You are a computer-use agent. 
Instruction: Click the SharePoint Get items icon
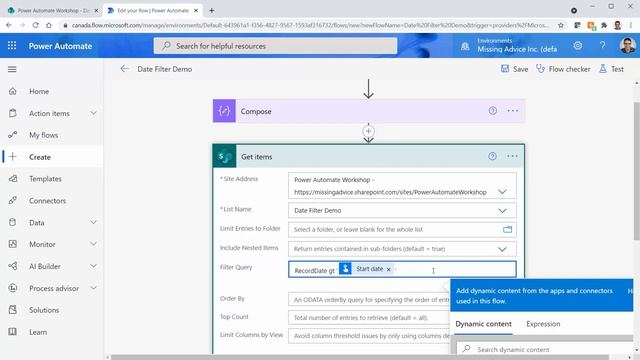(x=224, y=156)
